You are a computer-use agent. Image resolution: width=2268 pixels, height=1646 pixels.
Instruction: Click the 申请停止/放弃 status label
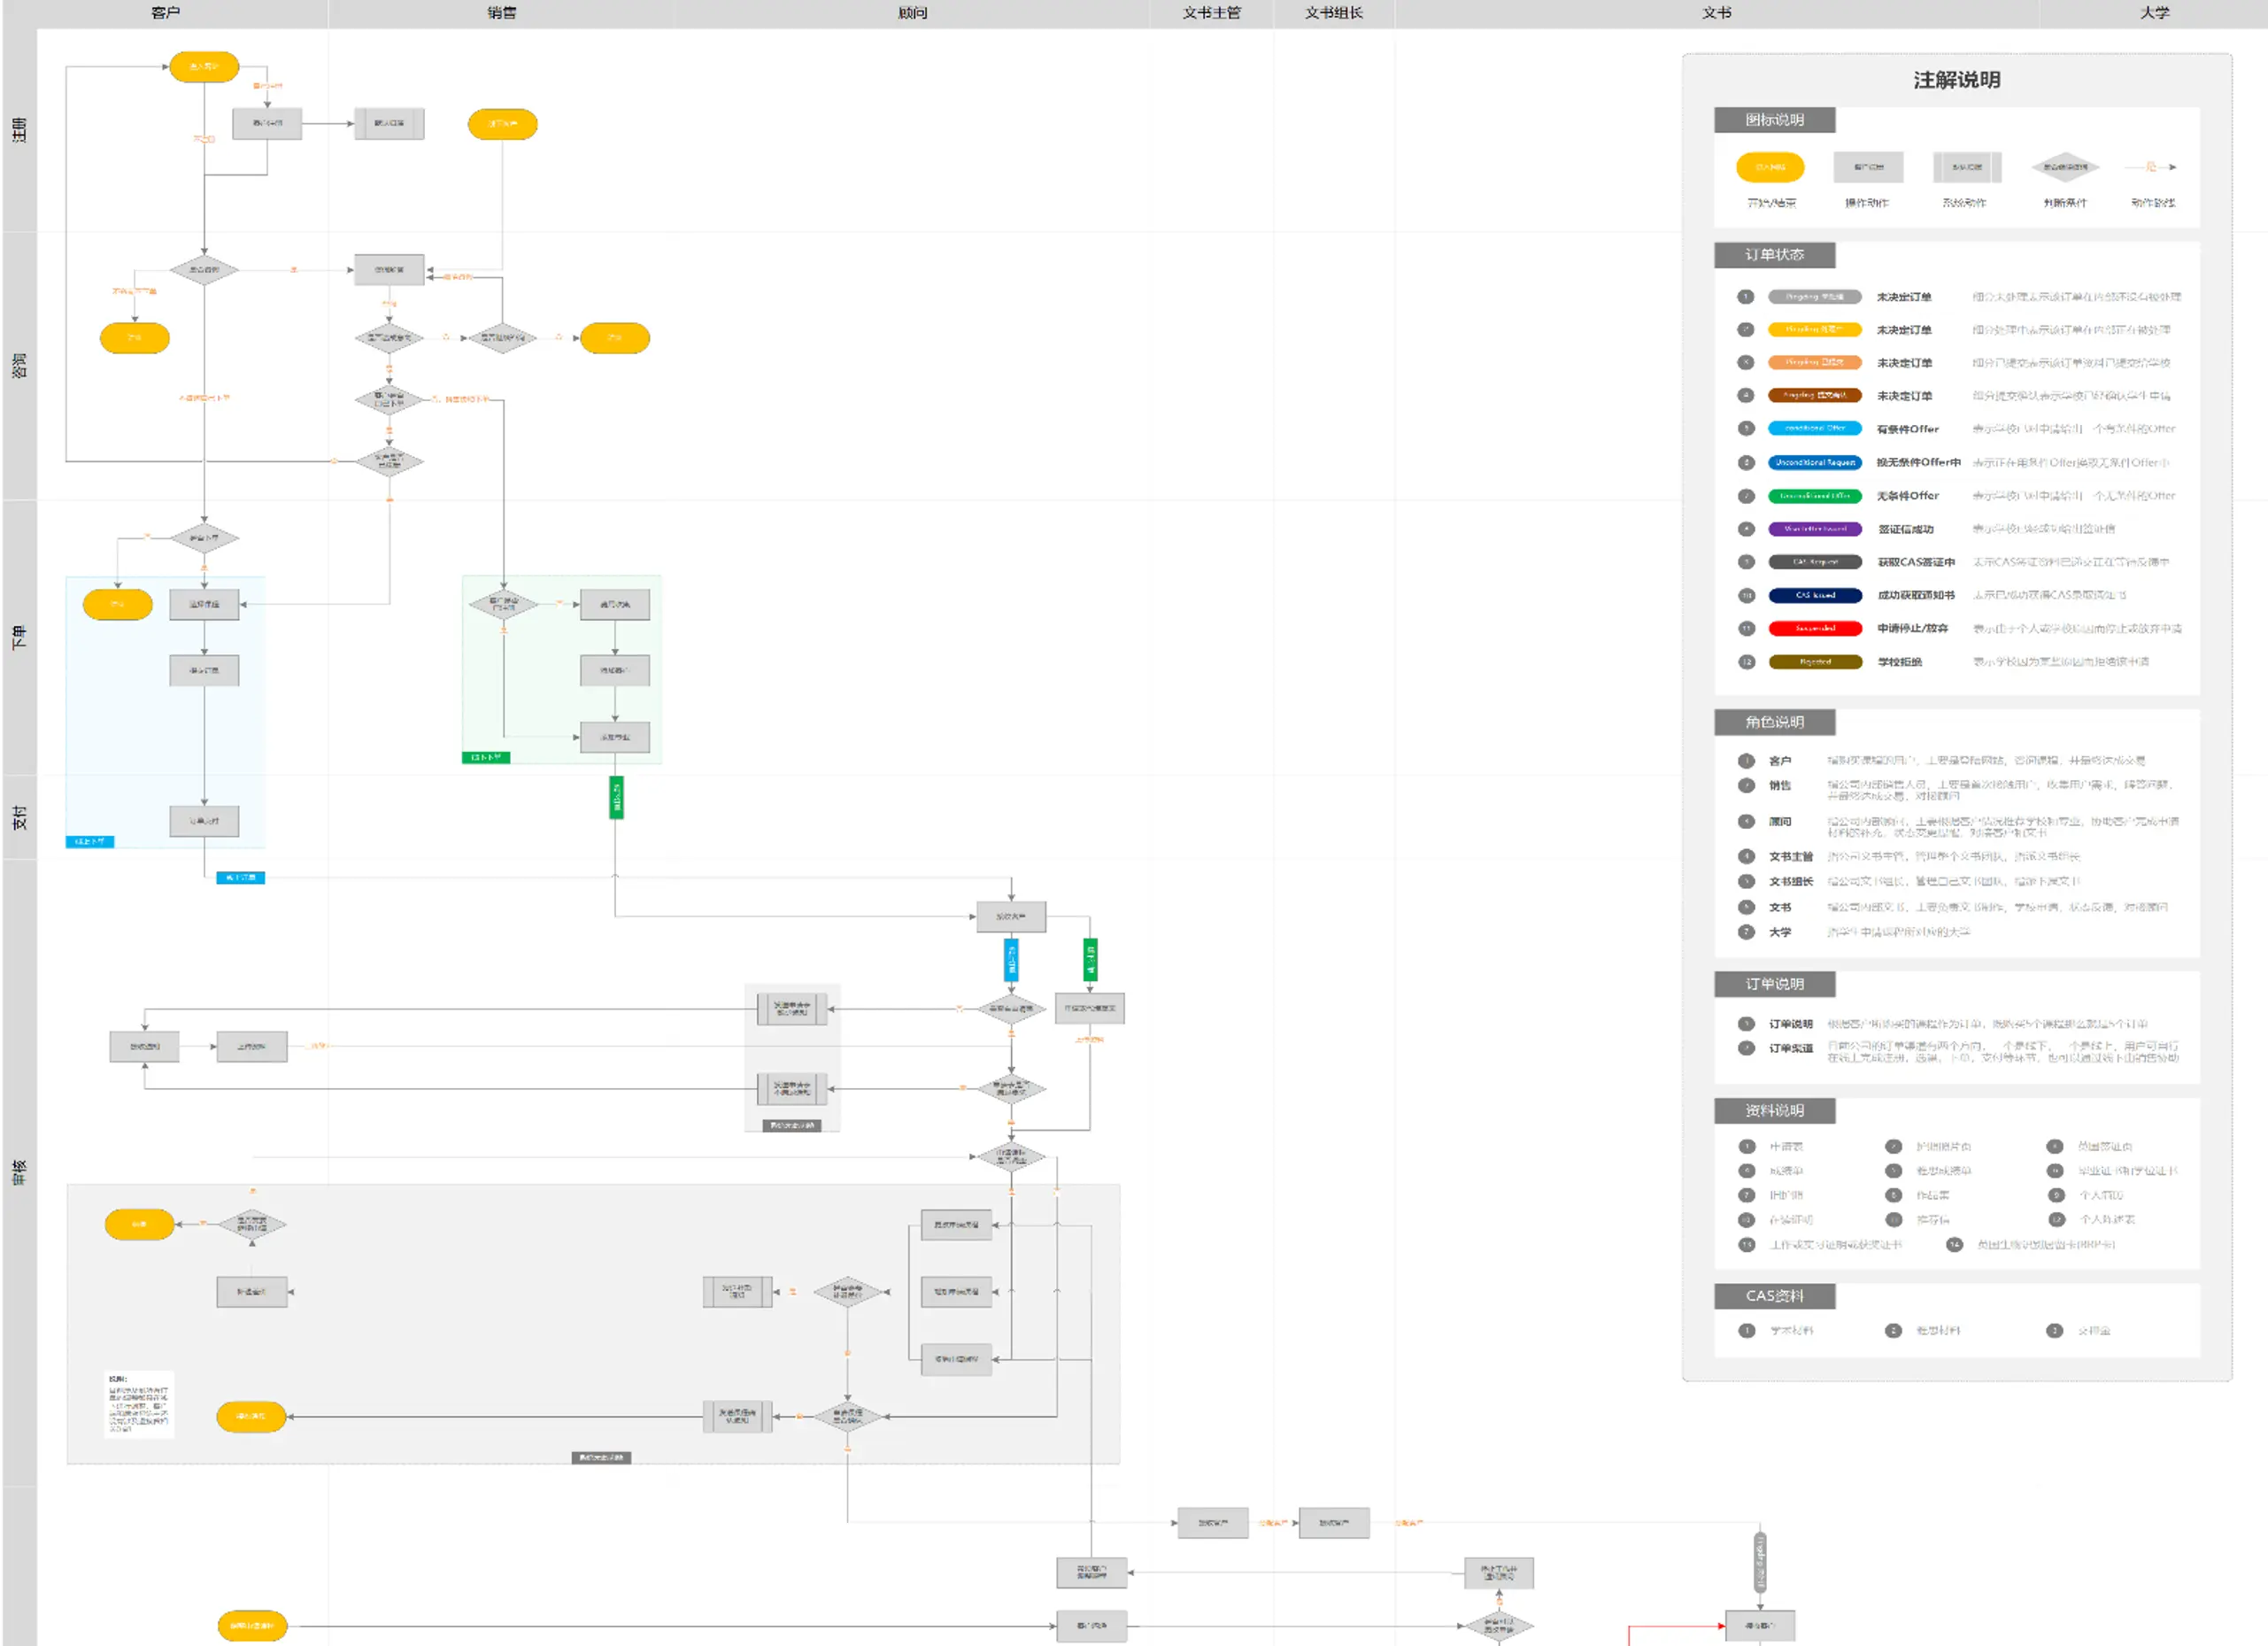tap(1912, 629)
